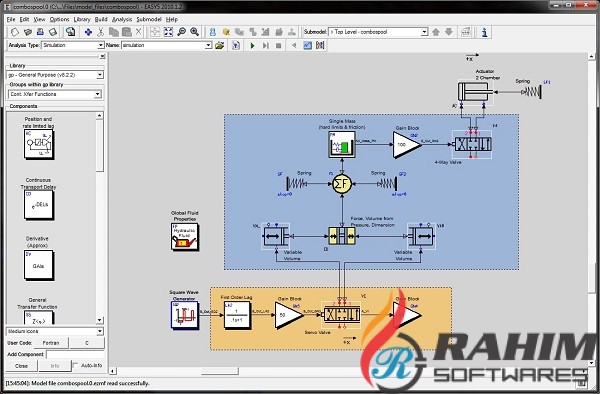Click the Sum of Forces ΣF block
The width and height of the screenshot is (600, 394).
coord(342,184)
